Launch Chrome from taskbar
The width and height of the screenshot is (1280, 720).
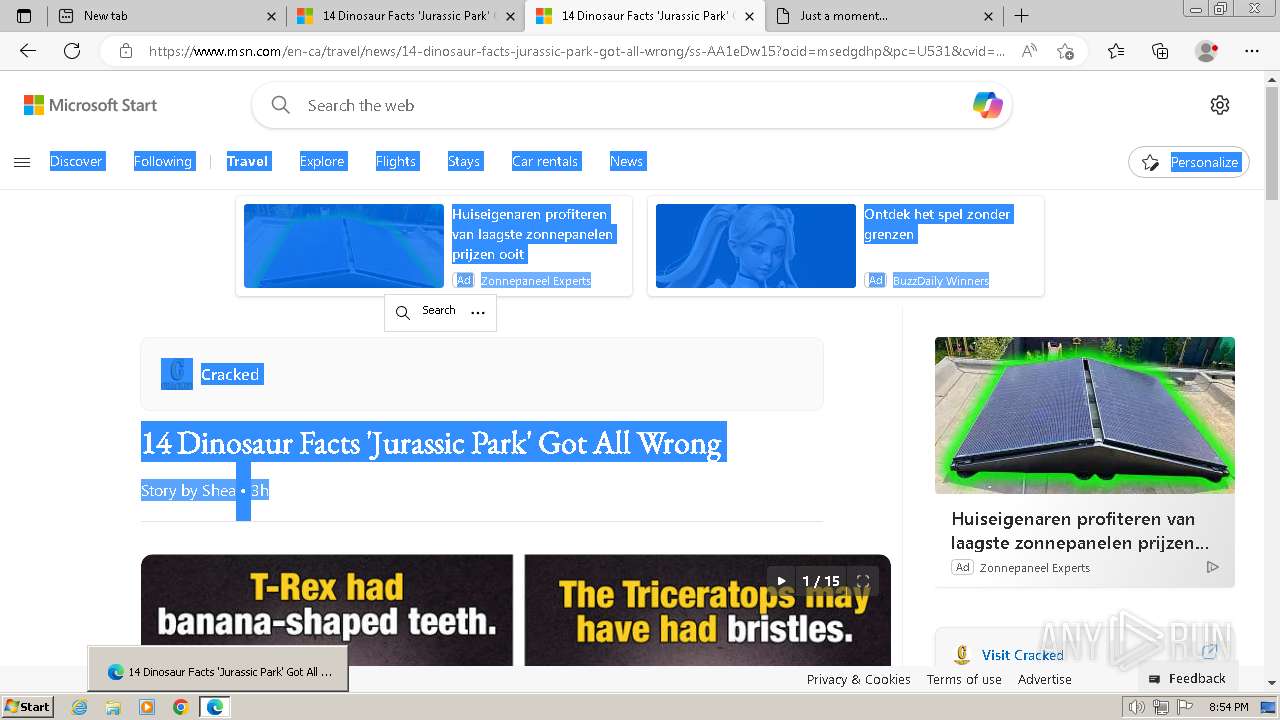(x=180, y=707)
